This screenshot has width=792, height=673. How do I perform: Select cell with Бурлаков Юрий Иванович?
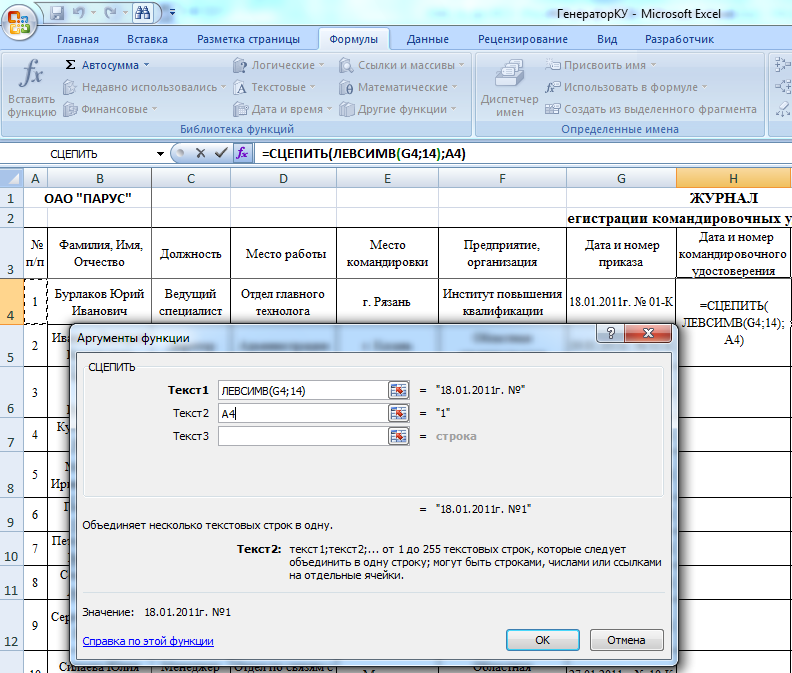click(100, 302)
